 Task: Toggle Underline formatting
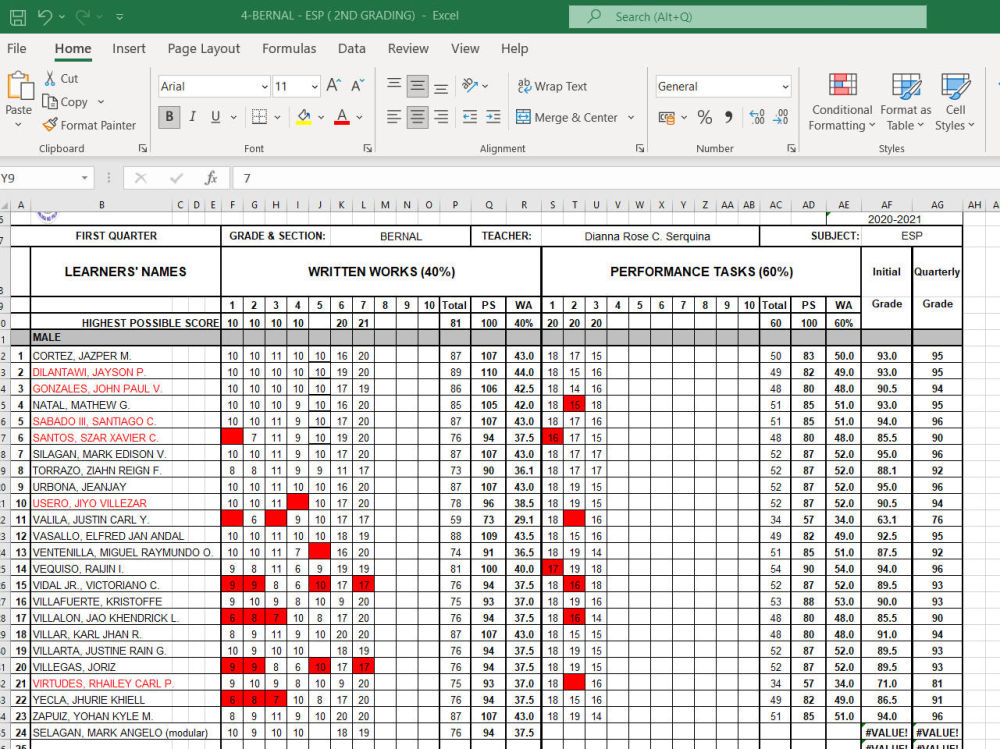coord(216,117)
